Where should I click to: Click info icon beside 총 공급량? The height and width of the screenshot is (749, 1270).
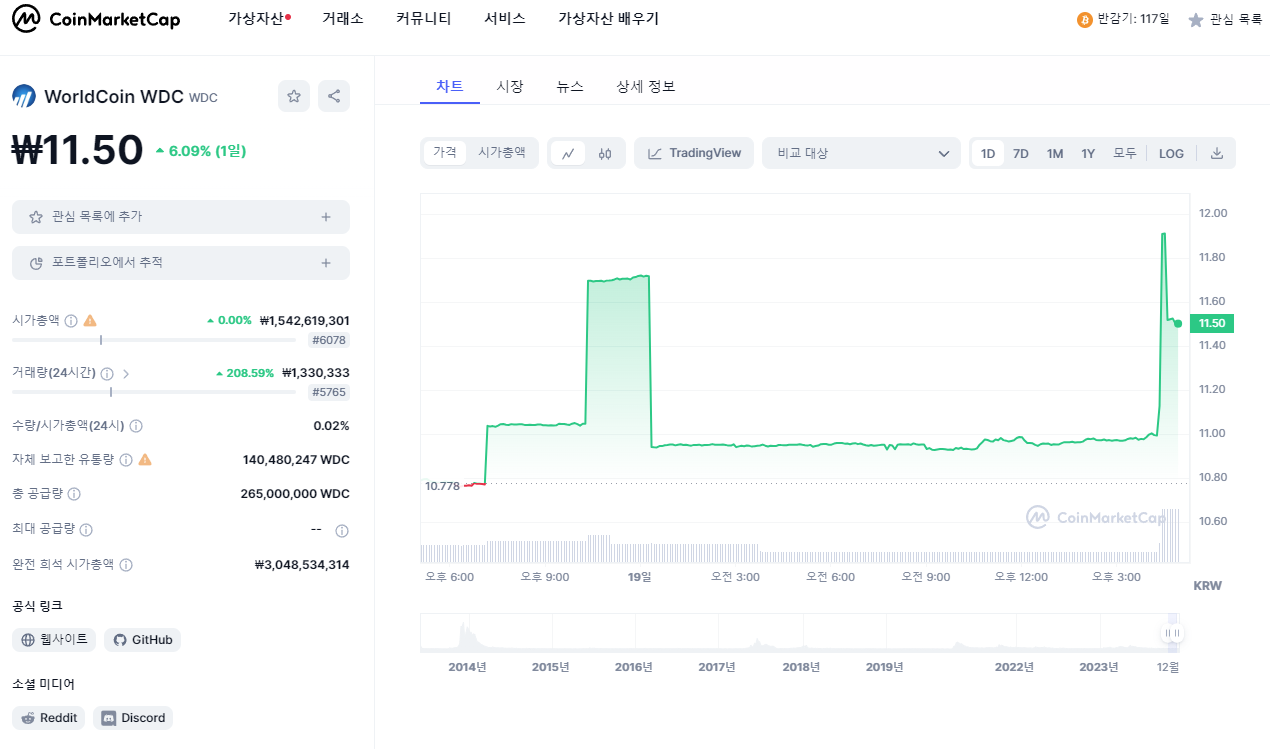(74, 494)
